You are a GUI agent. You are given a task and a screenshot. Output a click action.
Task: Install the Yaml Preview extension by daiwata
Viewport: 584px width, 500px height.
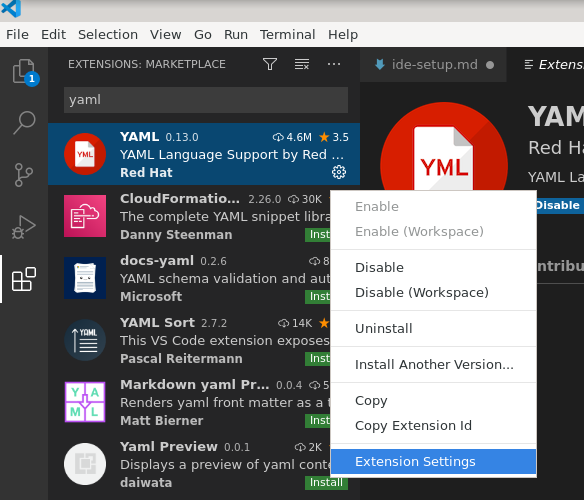point(326,482)
